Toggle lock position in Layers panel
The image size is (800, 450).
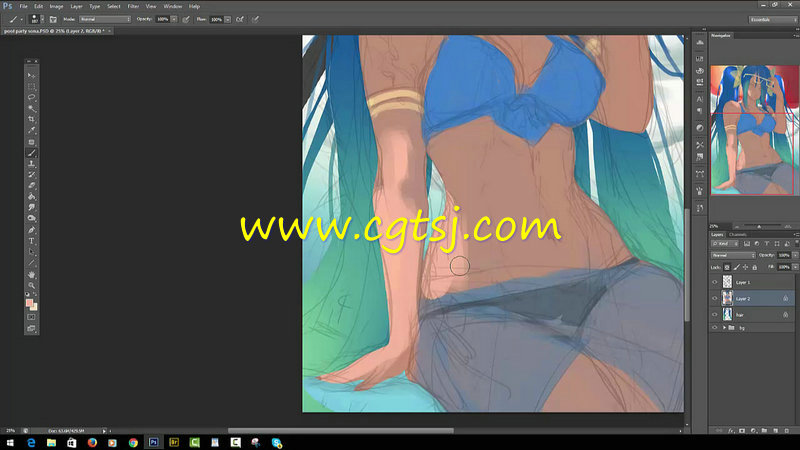[x=745, y=267]
